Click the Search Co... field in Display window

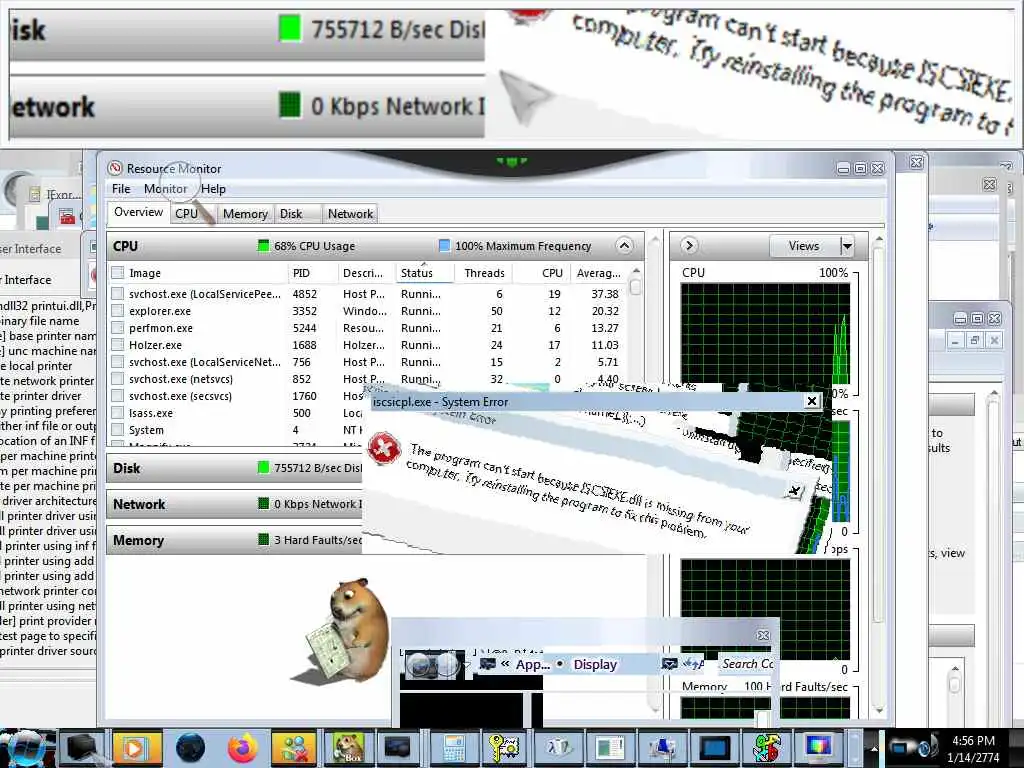click(x=746, y=664)
